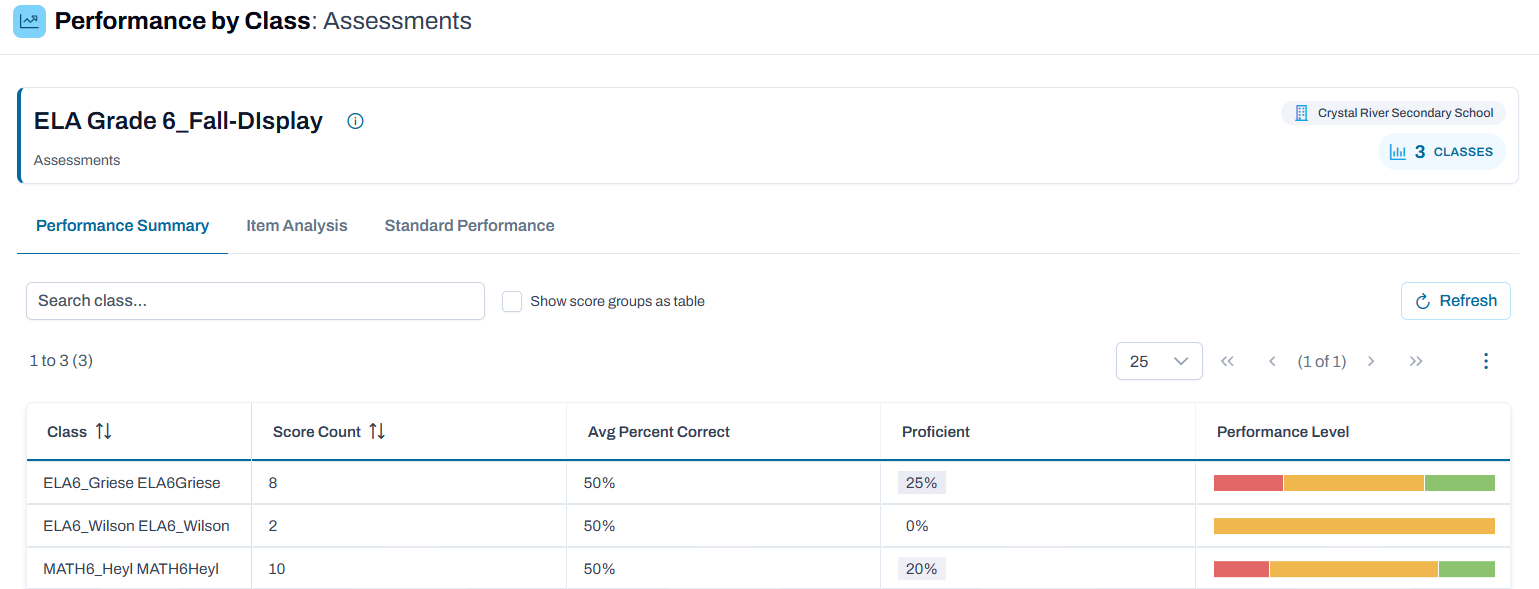The image size is (1539, 589).
Task: Click the green segment of MATH6_Heyl performance bar
Action: click(1467, 569)
